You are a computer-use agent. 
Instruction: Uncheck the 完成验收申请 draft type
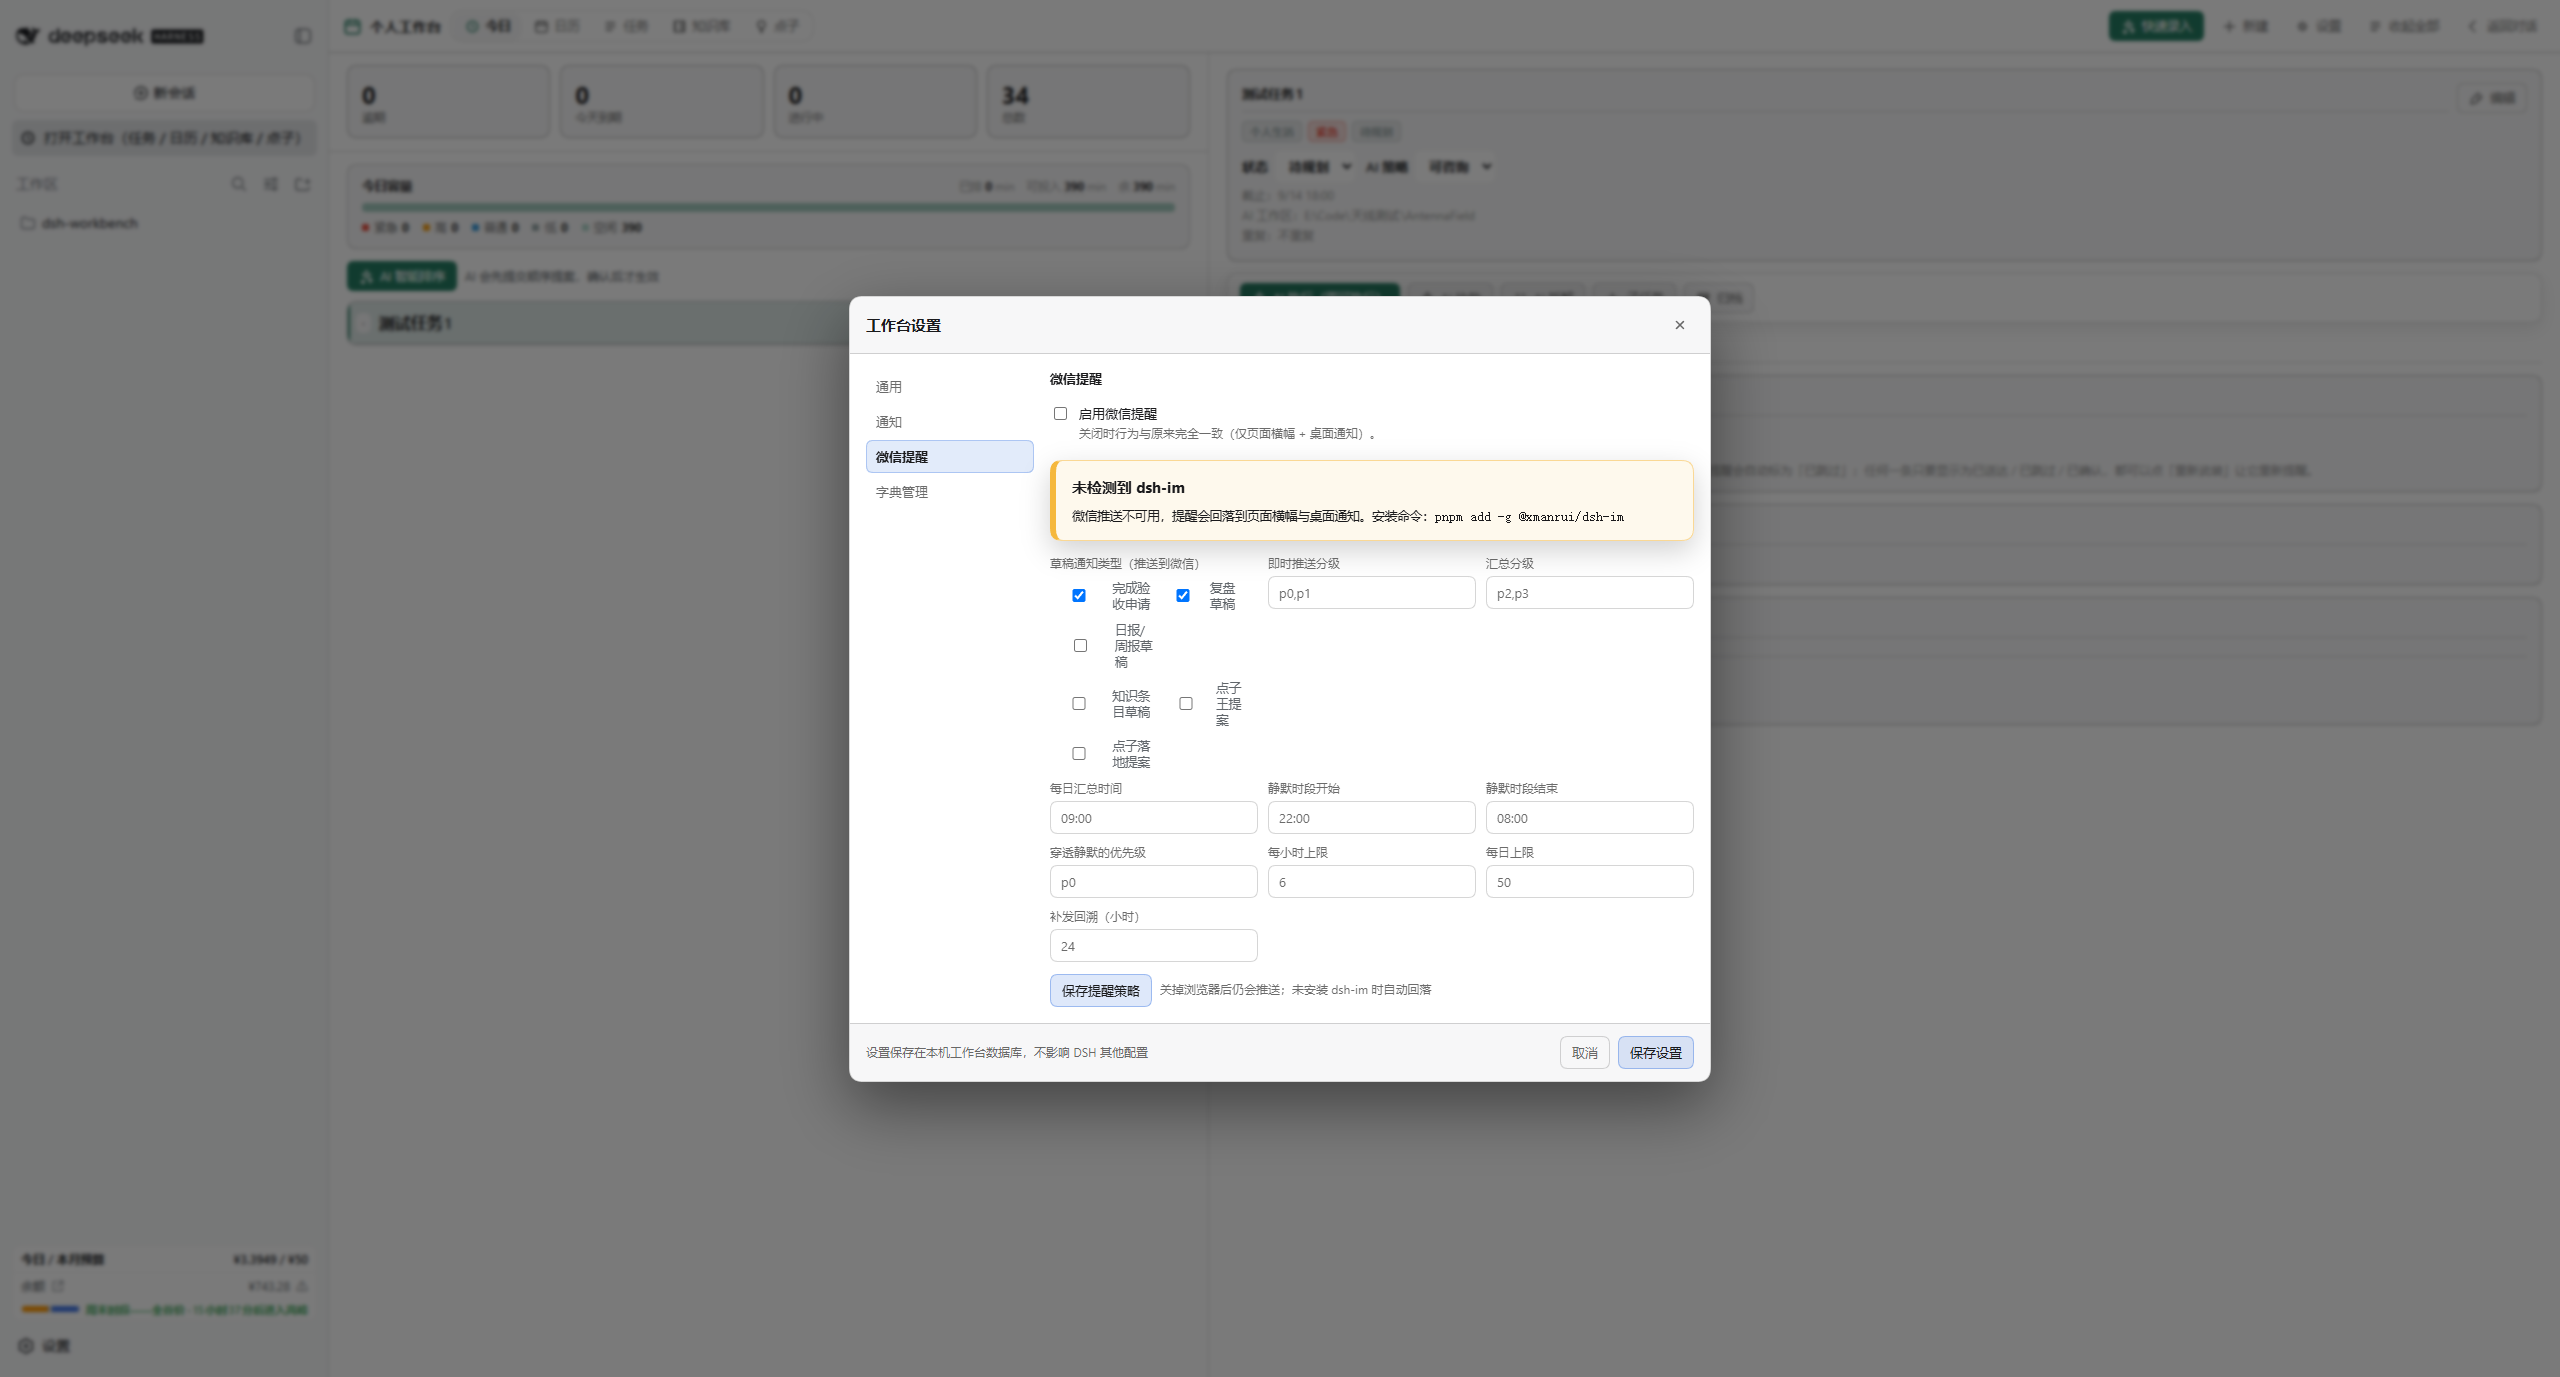click(x=1079, y=595)
